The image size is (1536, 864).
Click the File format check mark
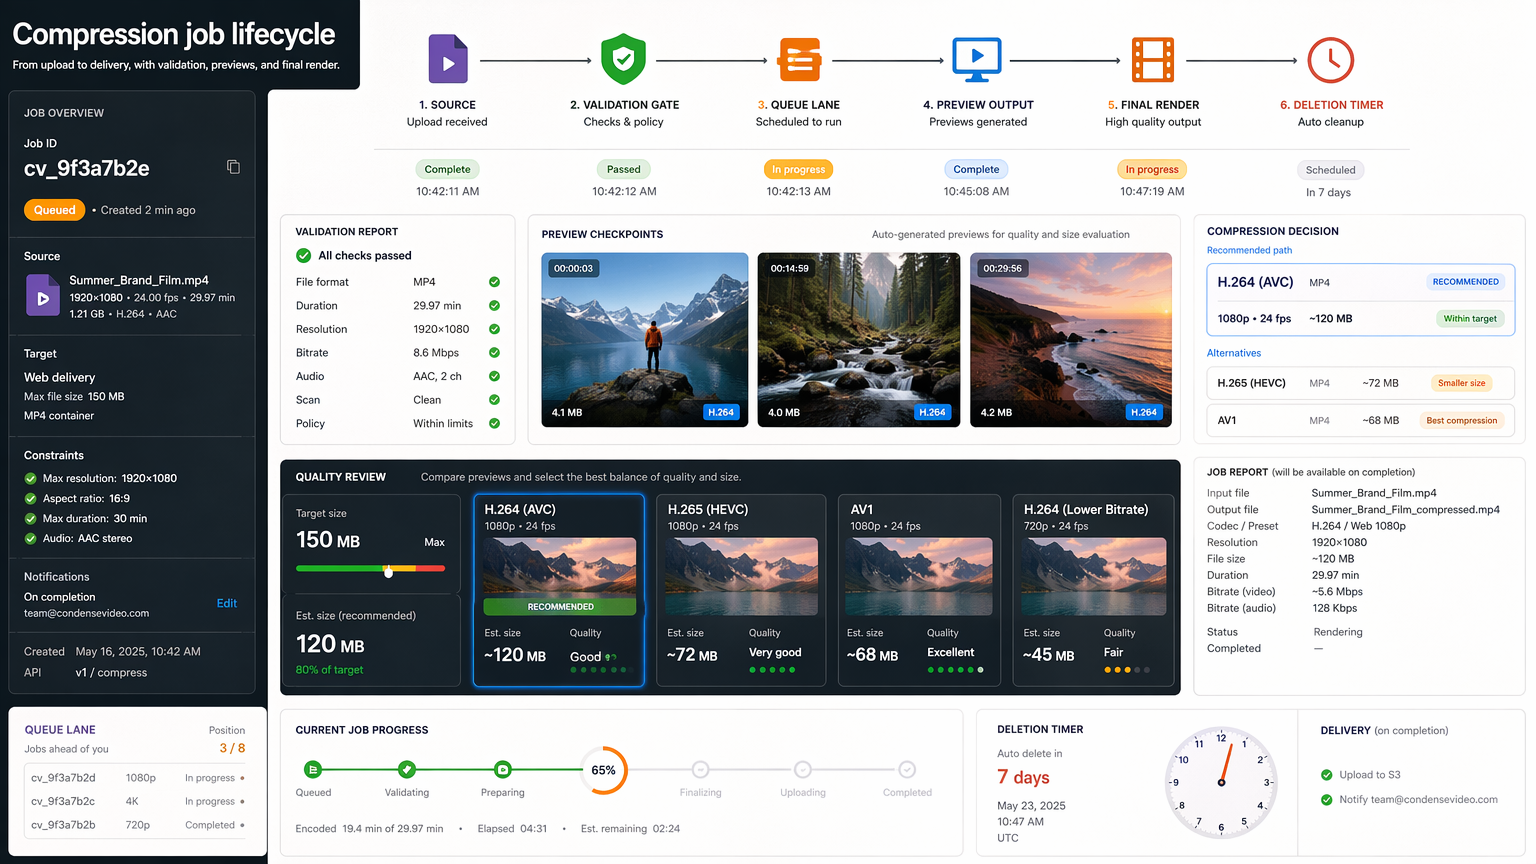494,282
